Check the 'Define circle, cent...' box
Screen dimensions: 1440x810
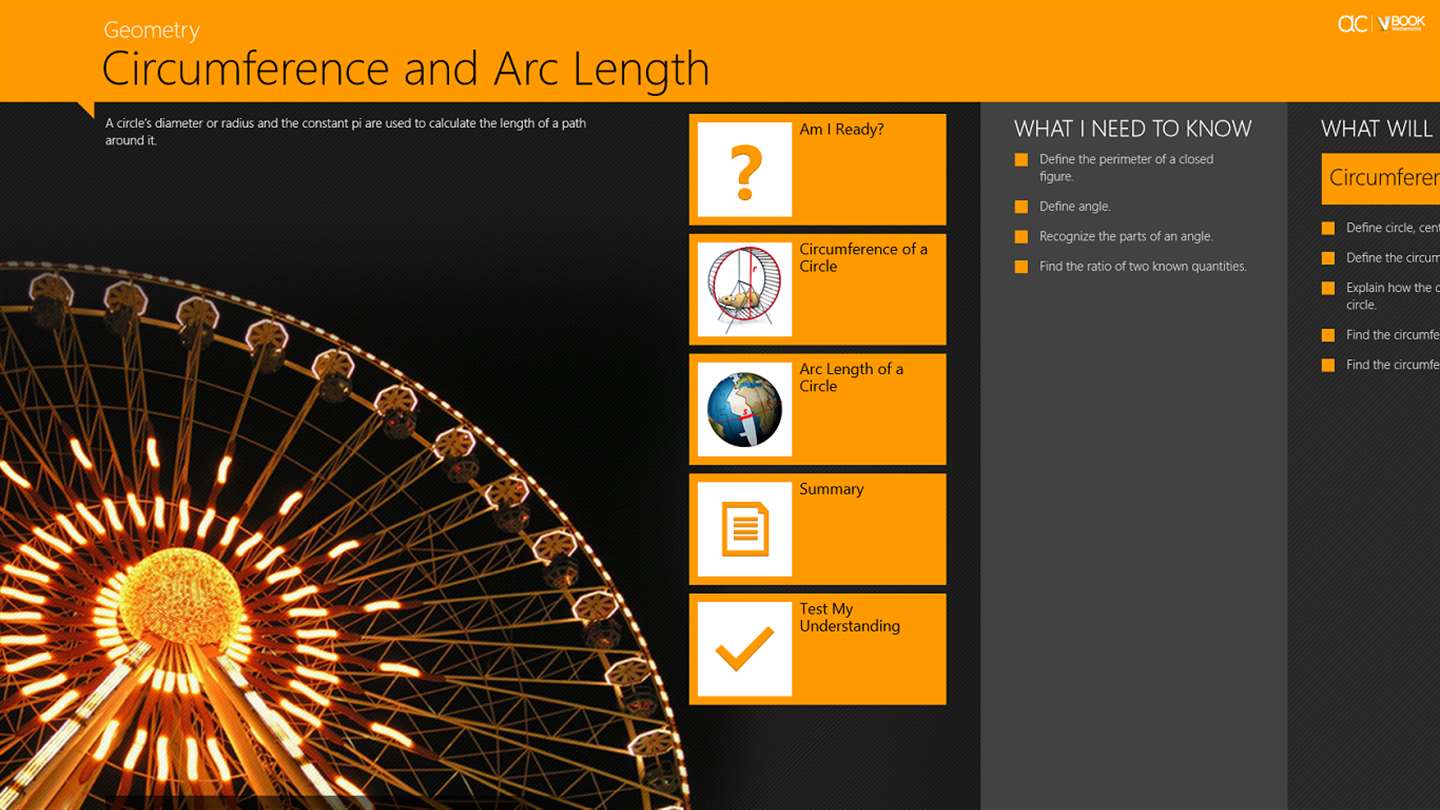click(1328, 228)
